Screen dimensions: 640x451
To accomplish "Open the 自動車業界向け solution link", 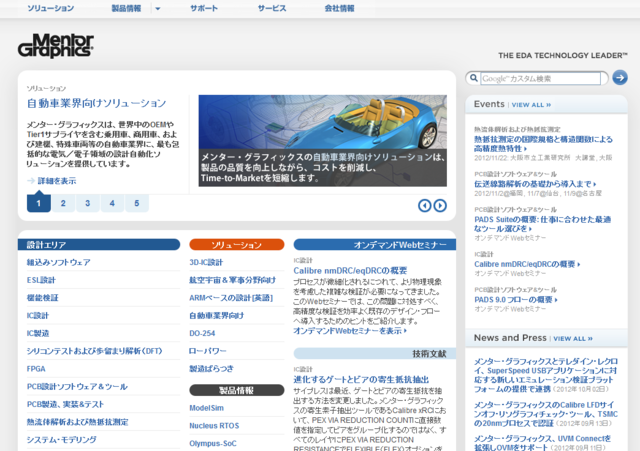I will point(216,315).
